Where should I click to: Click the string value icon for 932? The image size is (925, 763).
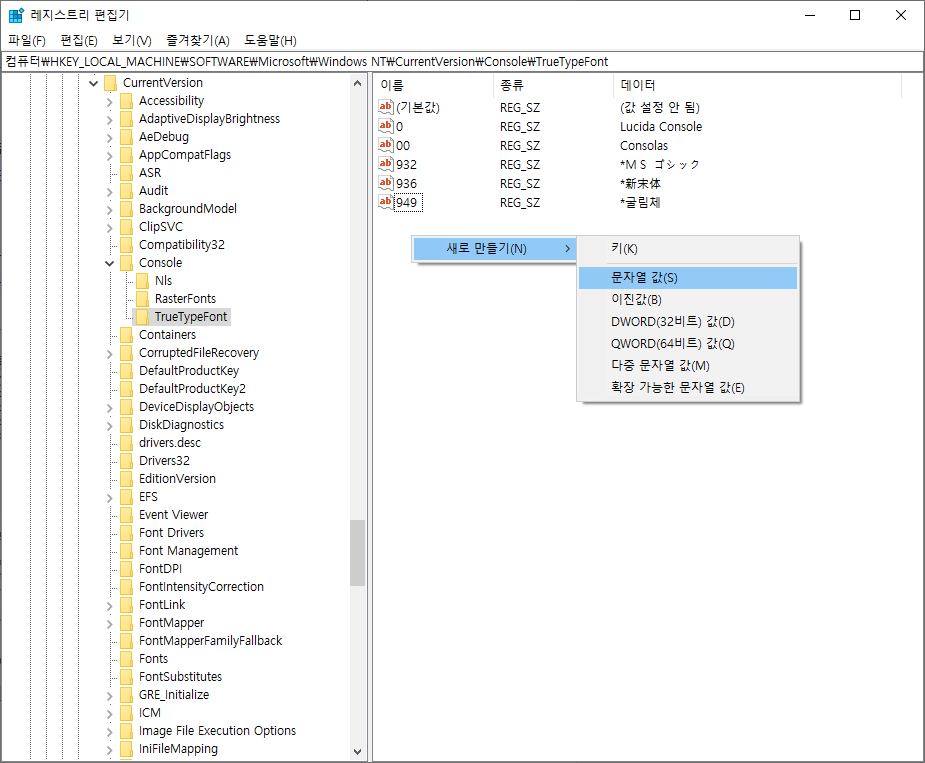click(x=386, y=164)
